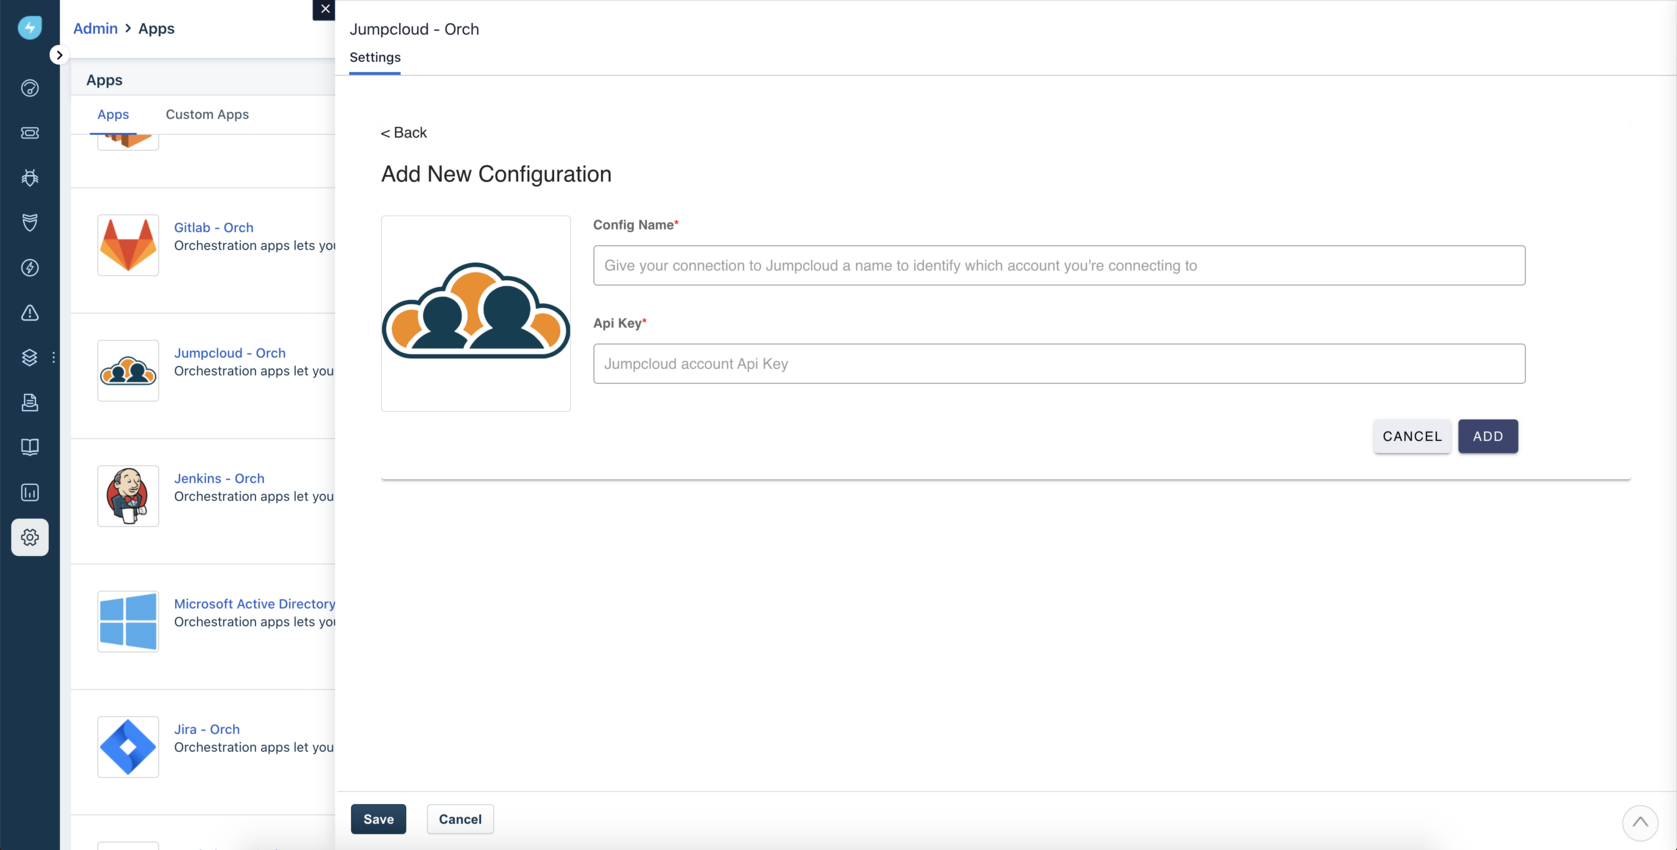Expand the sidebar with the chevron arrow

(x=59, y=55)
